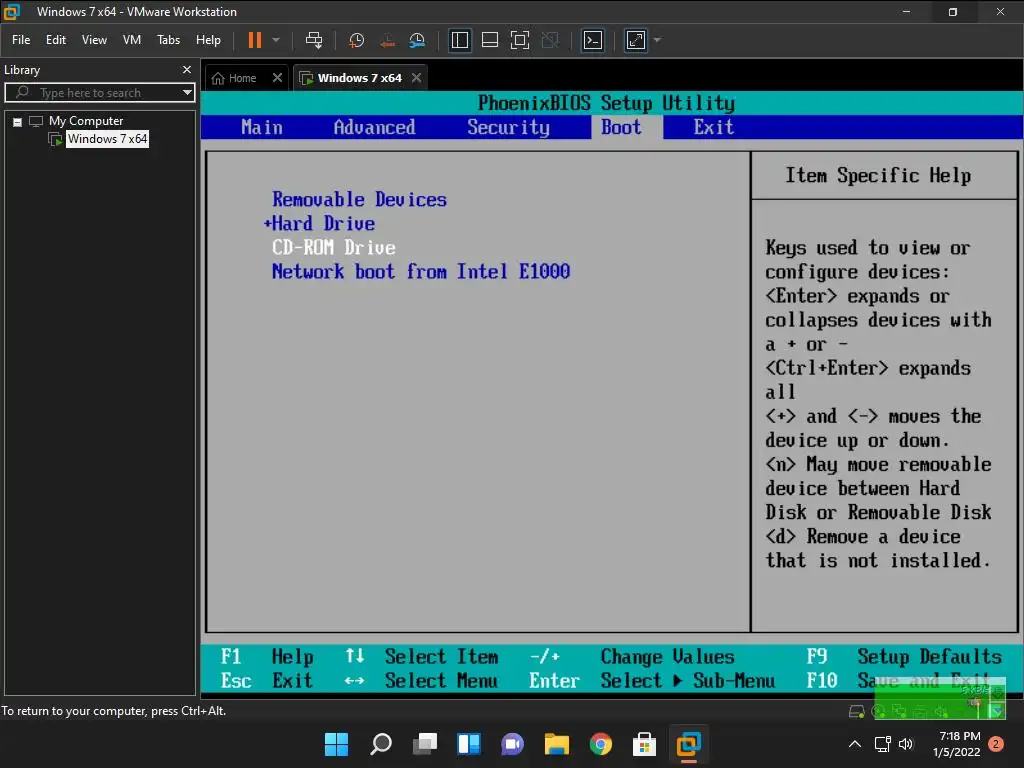Click VMware Workstation taskbar icon

[x=689, y=744]
